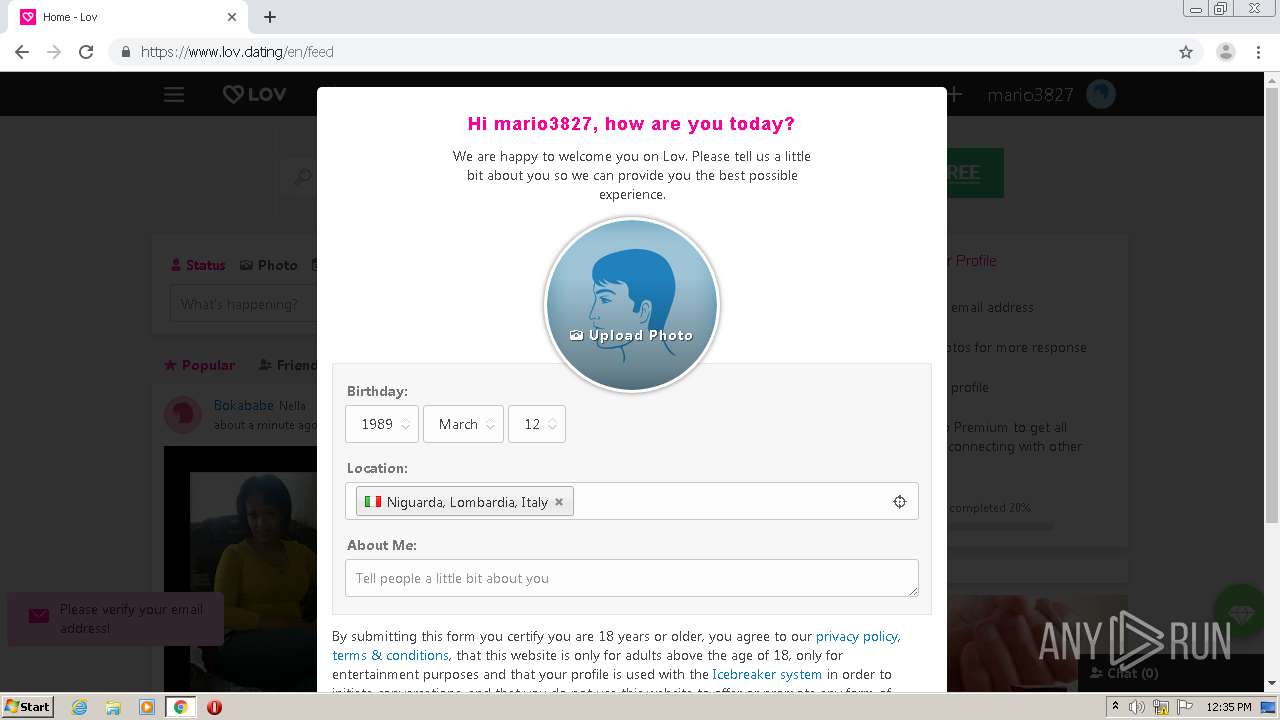
Task: Click the Lov heart logo
Action: [254, 95]
